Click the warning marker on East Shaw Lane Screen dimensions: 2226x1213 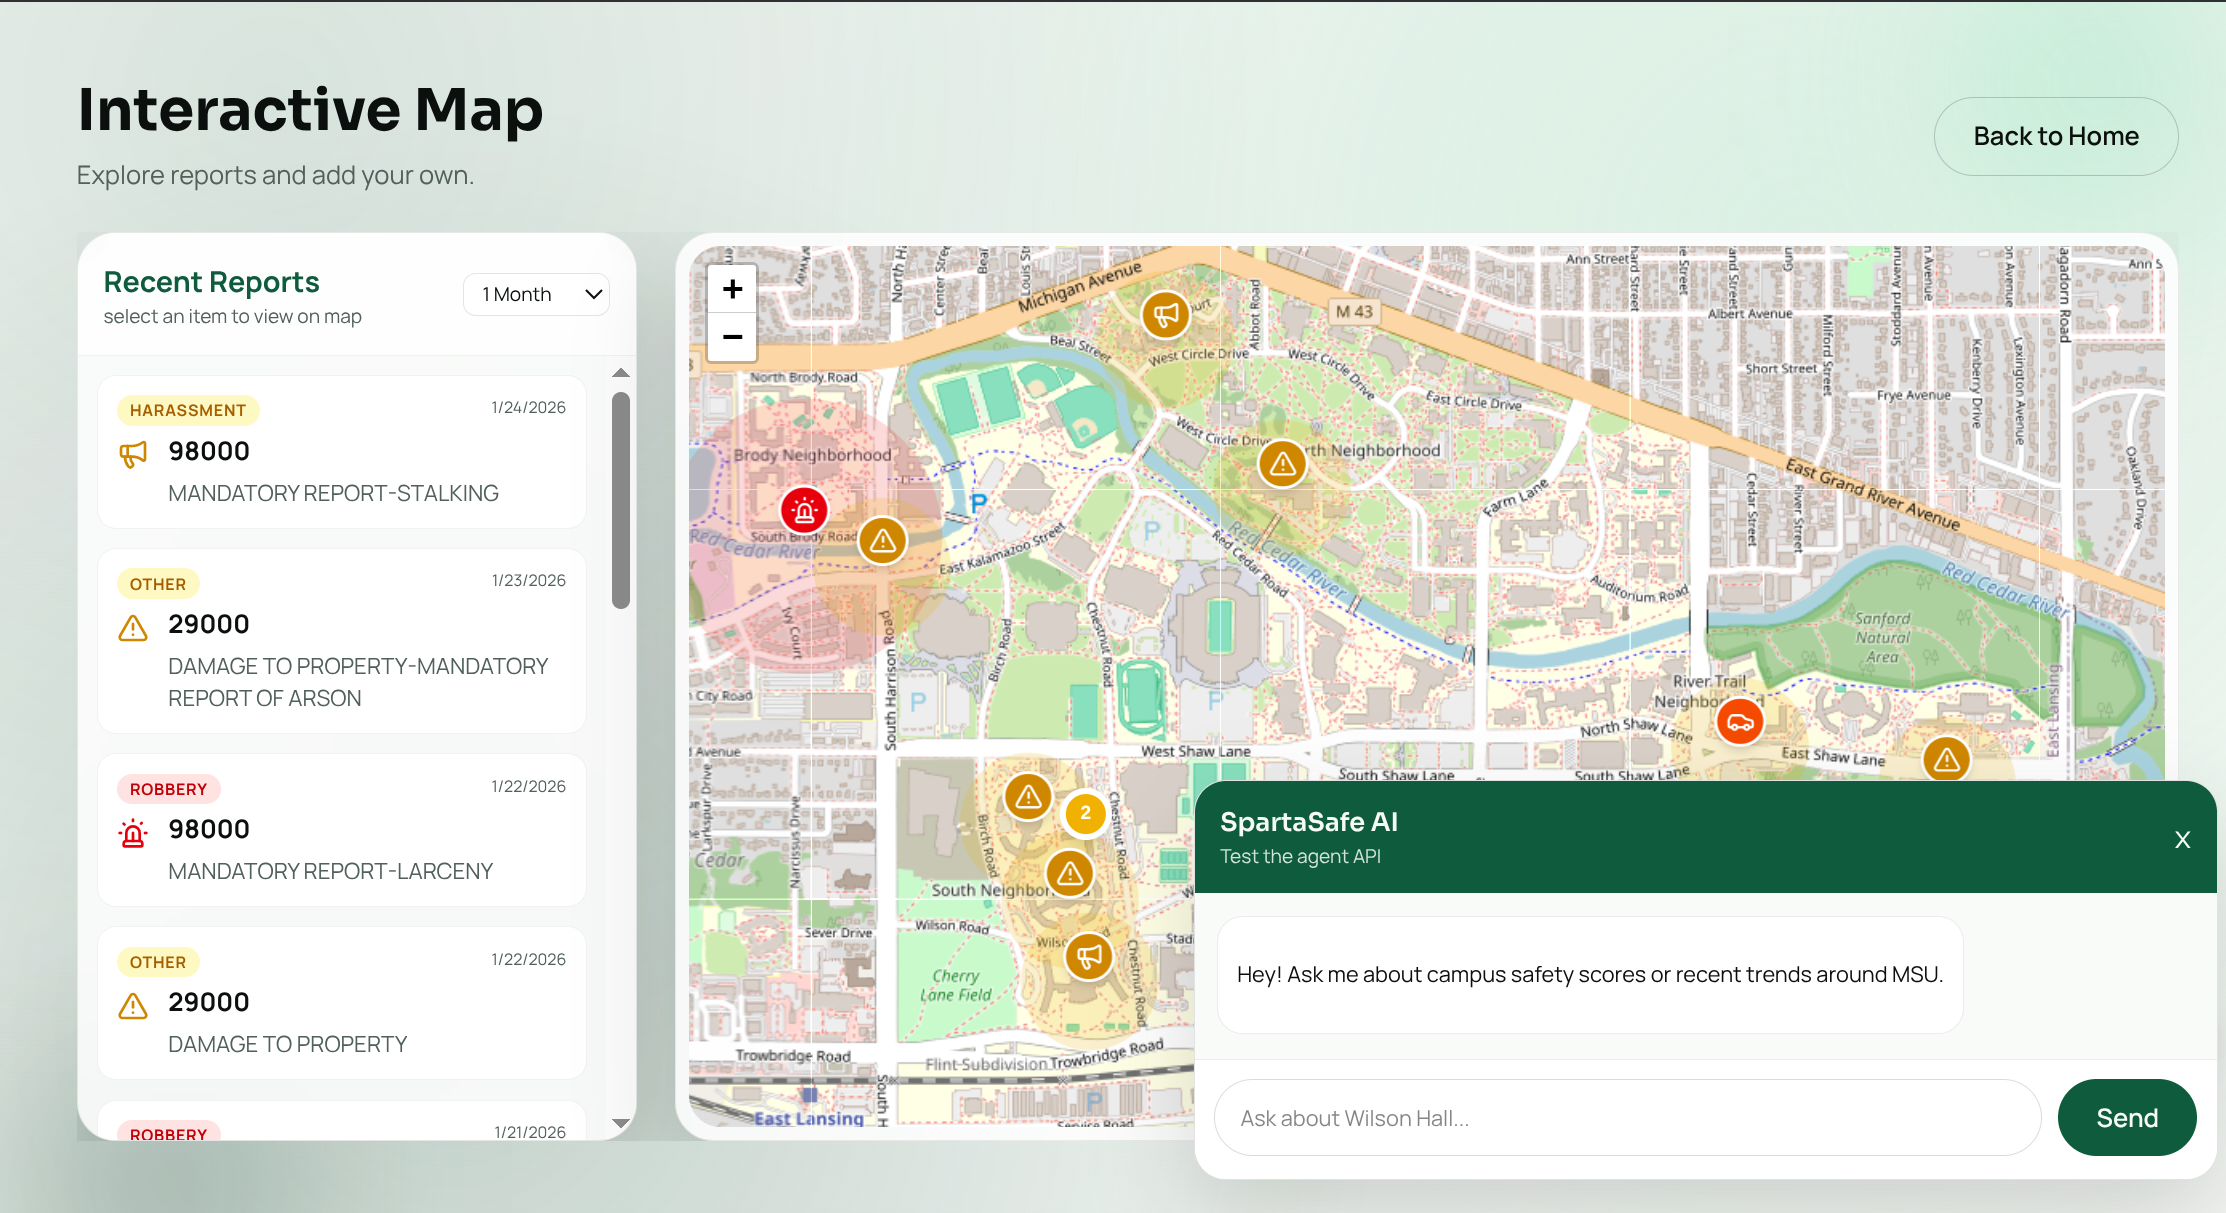pyautogui.click(x=1946, y=760)
